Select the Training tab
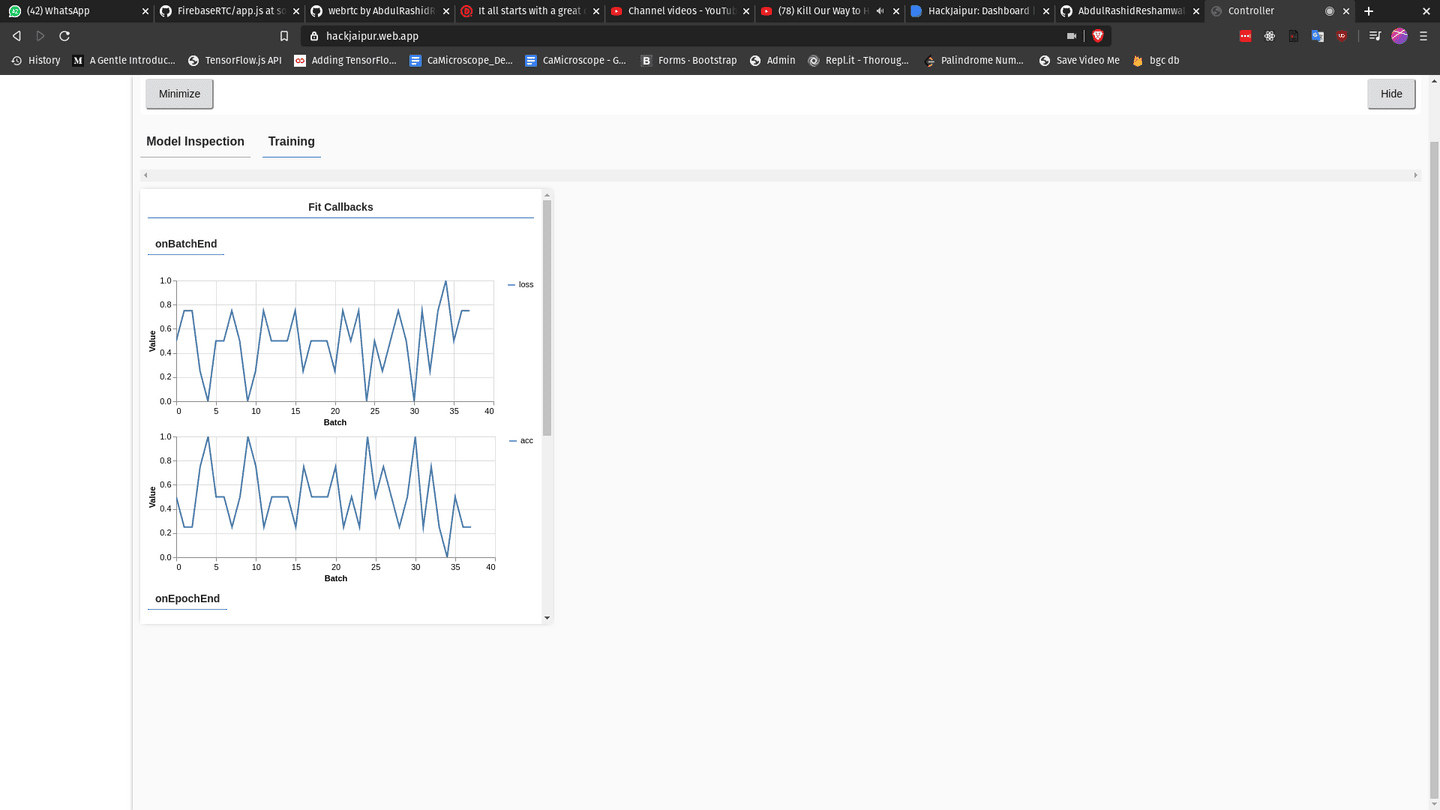Screen dimensions: 1440x810 point(291,141)
